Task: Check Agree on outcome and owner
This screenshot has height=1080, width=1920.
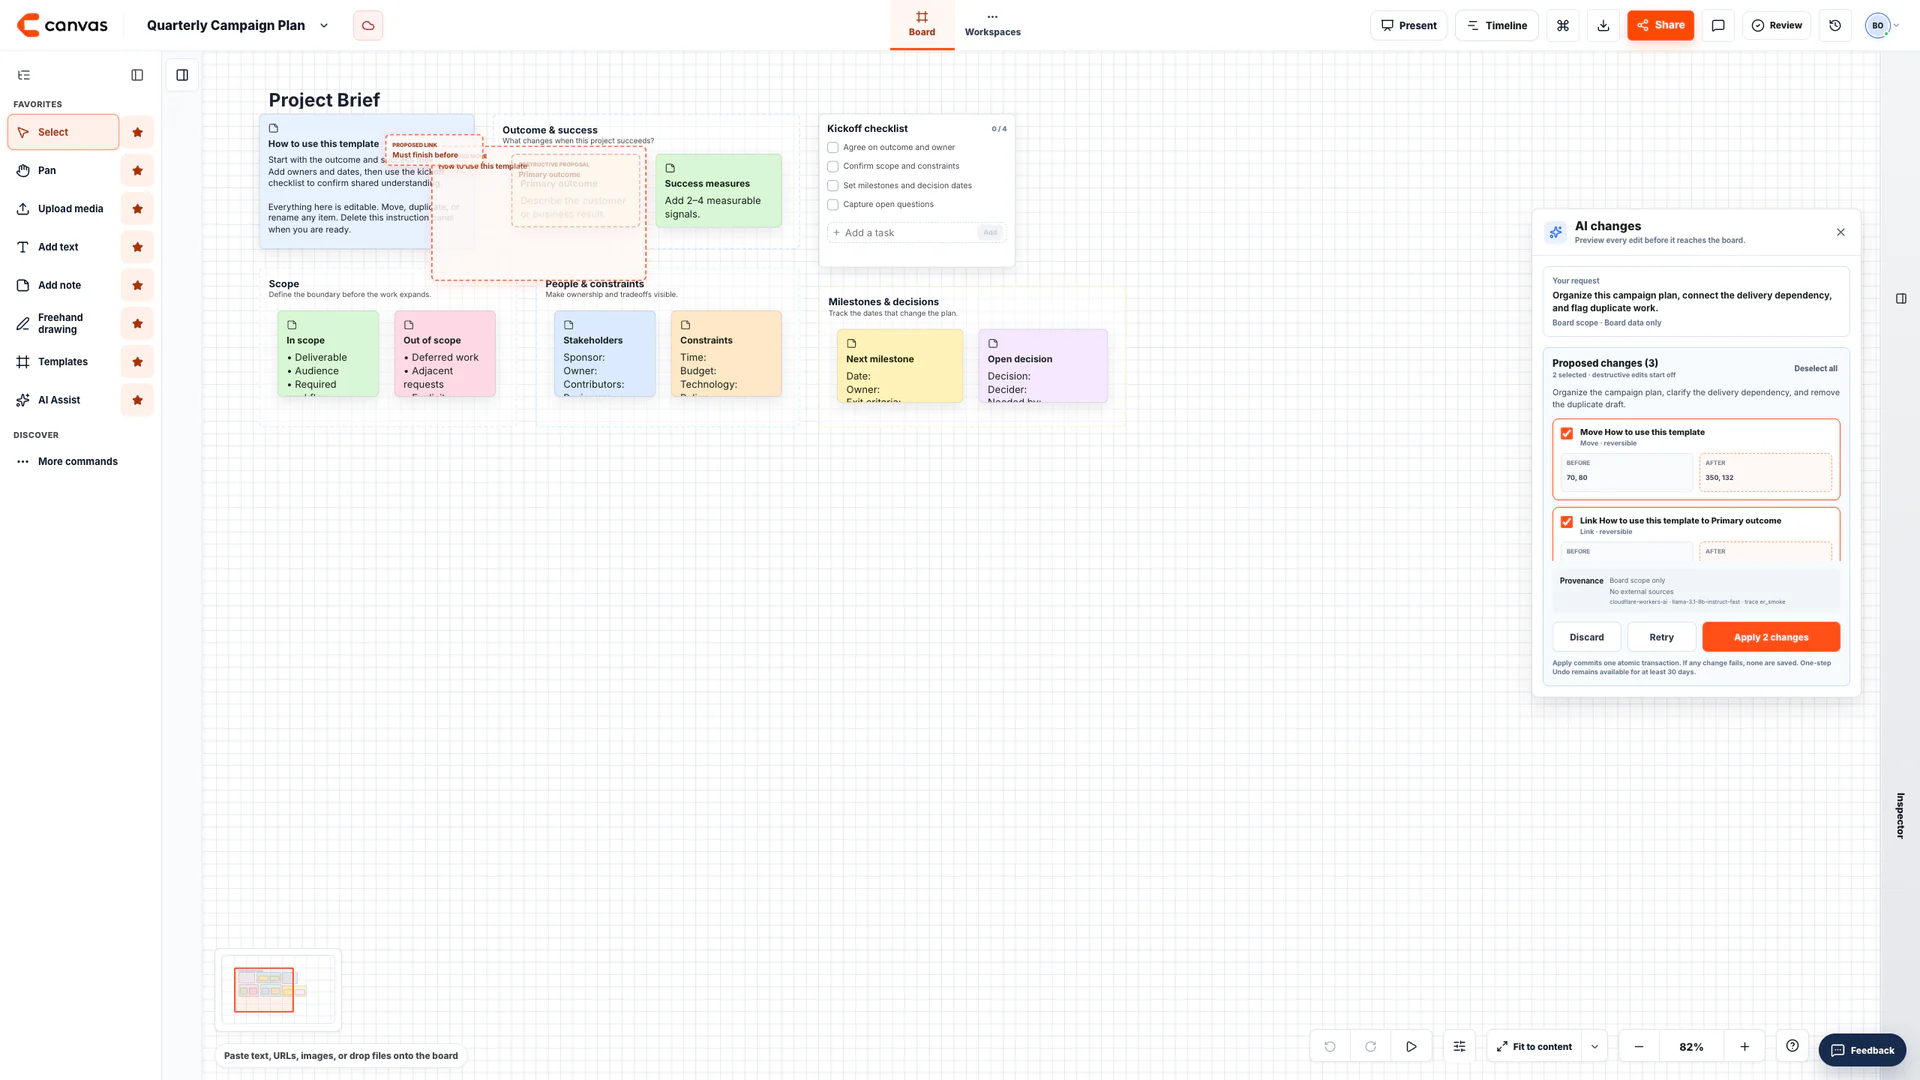Action: pyautogui.click(x=832, y=148)
